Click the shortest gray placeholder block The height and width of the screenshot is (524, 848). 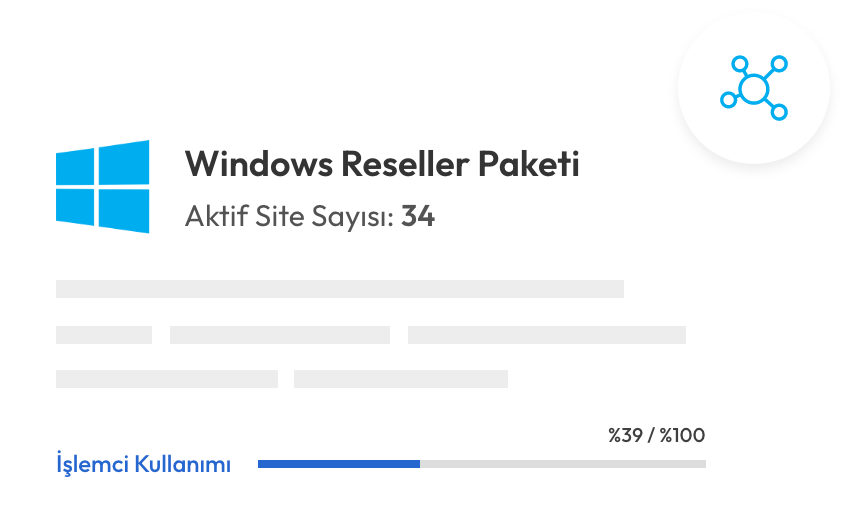tap(104, 335)
